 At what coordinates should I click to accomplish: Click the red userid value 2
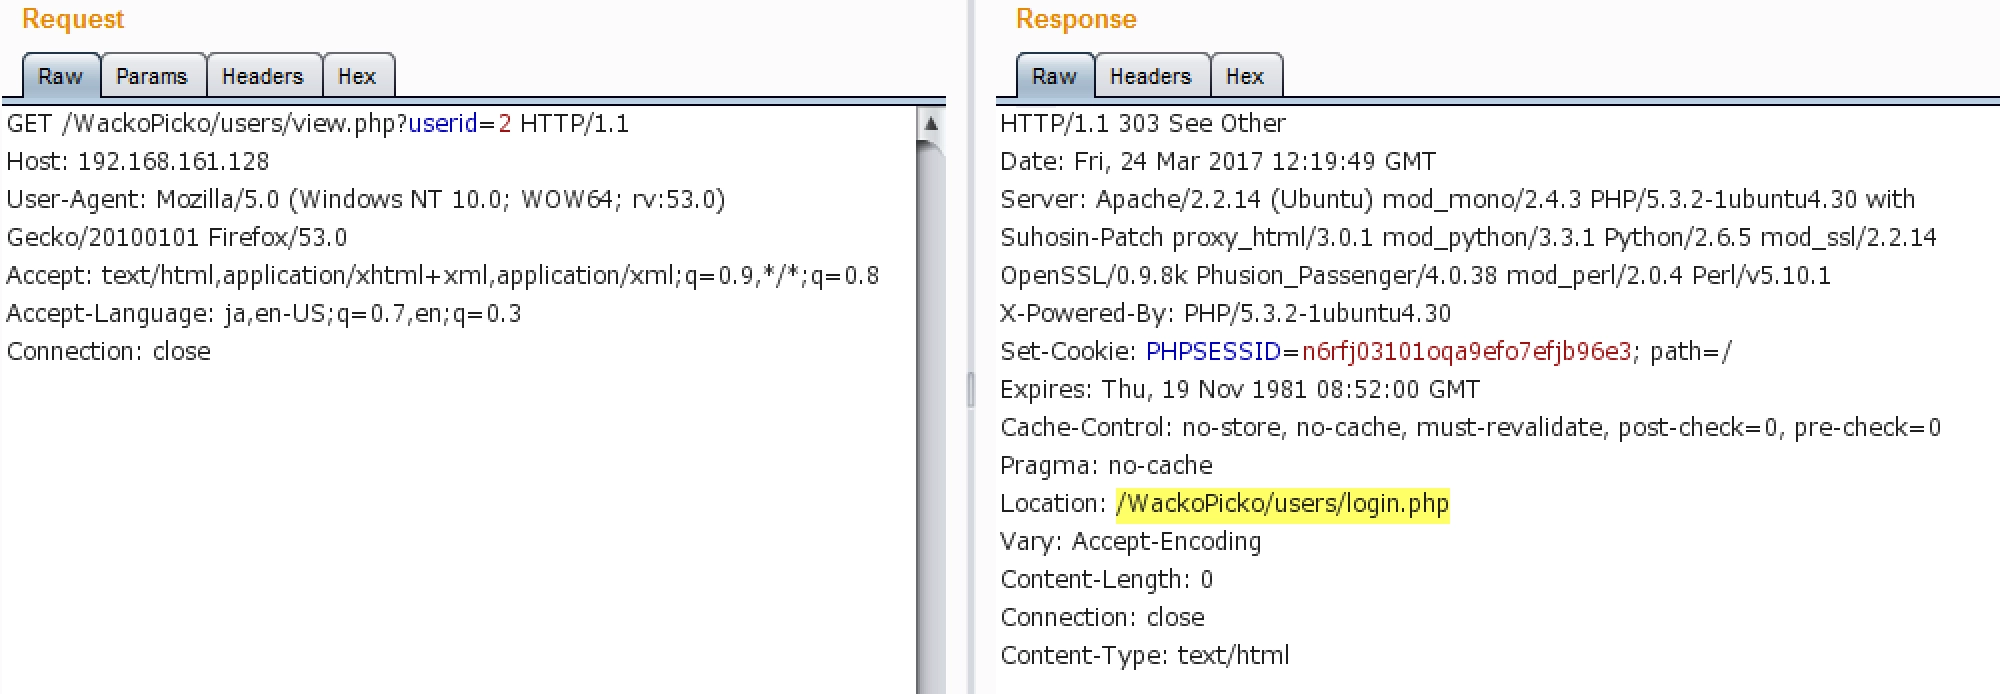tap(505, 124)
